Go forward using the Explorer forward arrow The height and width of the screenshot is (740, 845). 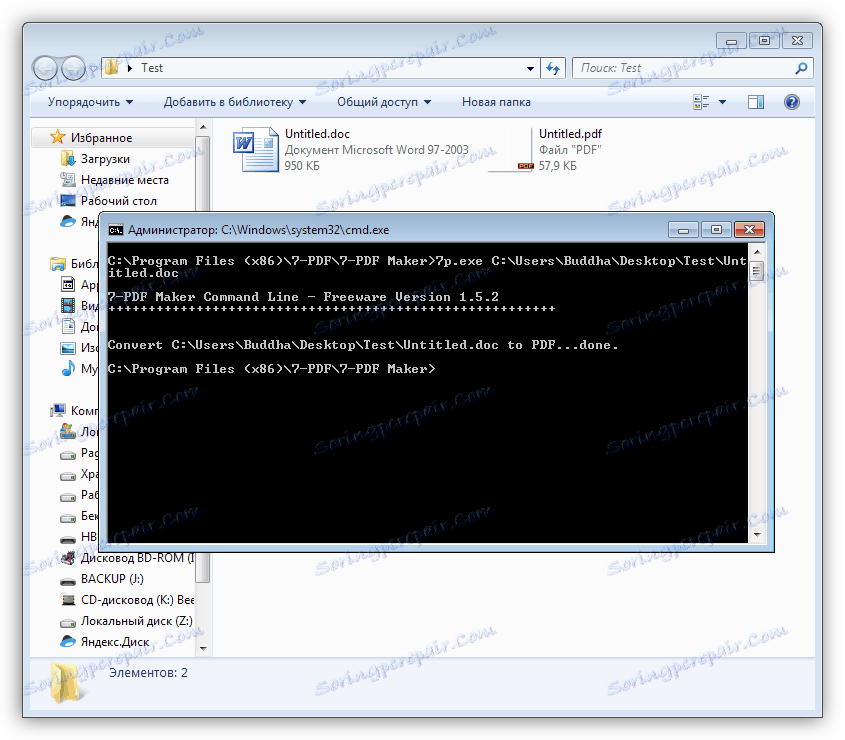[73, 68]
